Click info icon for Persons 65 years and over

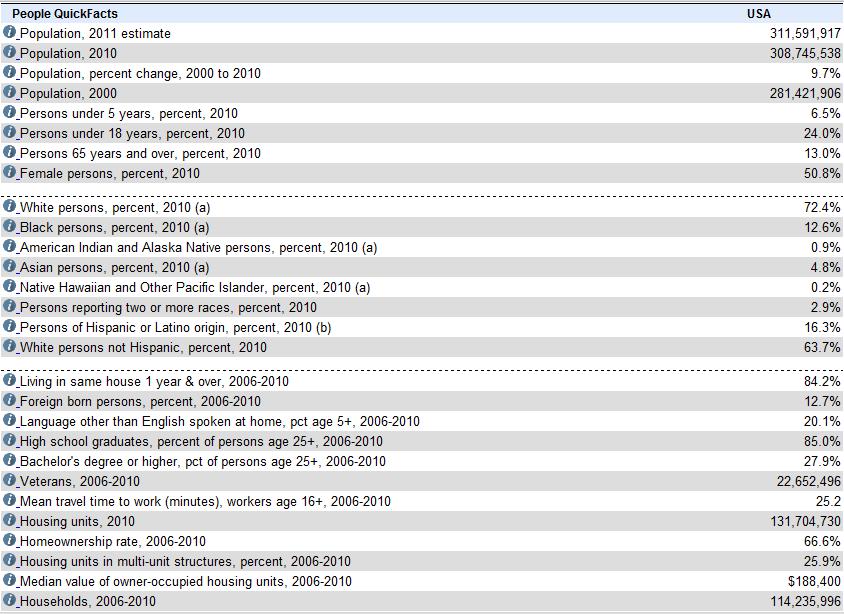point(9,152)
